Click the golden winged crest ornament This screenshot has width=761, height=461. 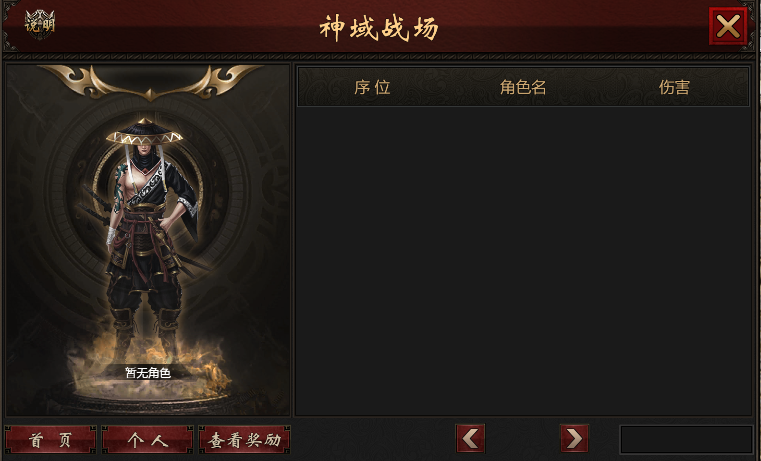pos(149,82)
